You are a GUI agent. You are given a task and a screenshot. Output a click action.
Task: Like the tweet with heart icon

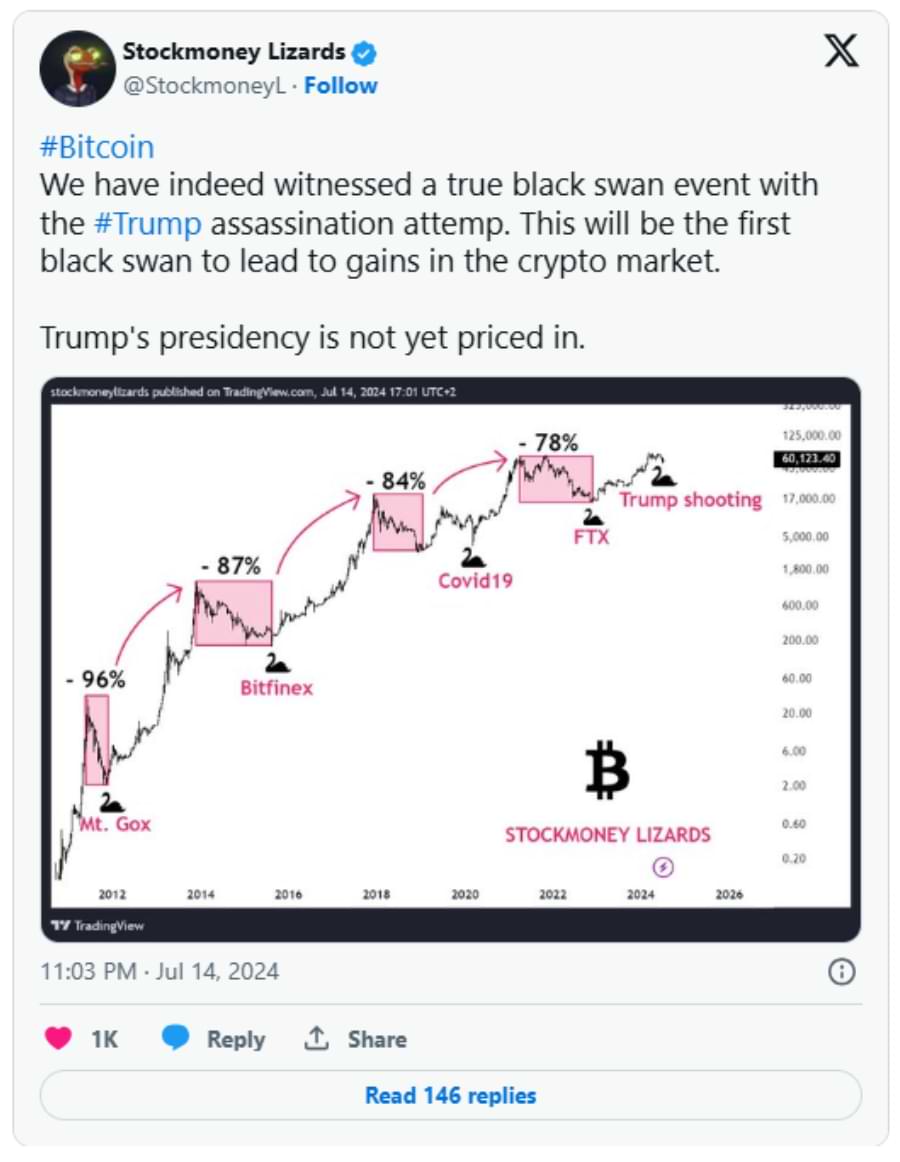(59, 1039)
